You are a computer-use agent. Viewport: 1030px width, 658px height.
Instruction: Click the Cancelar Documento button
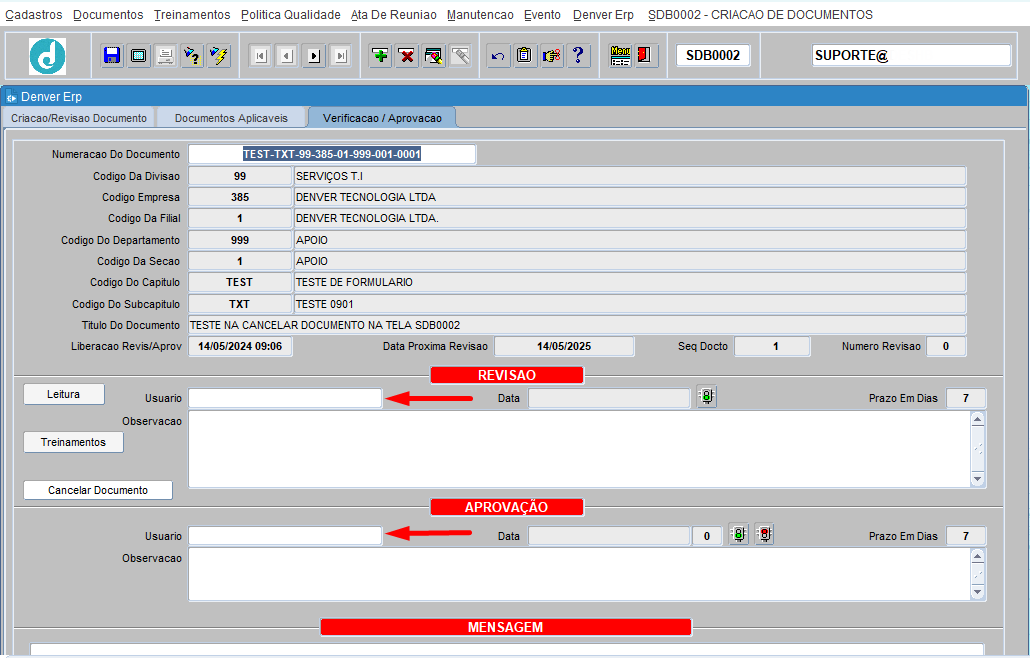98,490
